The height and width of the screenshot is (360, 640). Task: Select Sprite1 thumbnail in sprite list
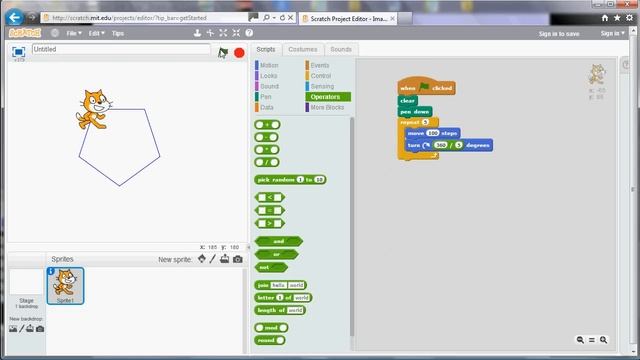point(65,286)
